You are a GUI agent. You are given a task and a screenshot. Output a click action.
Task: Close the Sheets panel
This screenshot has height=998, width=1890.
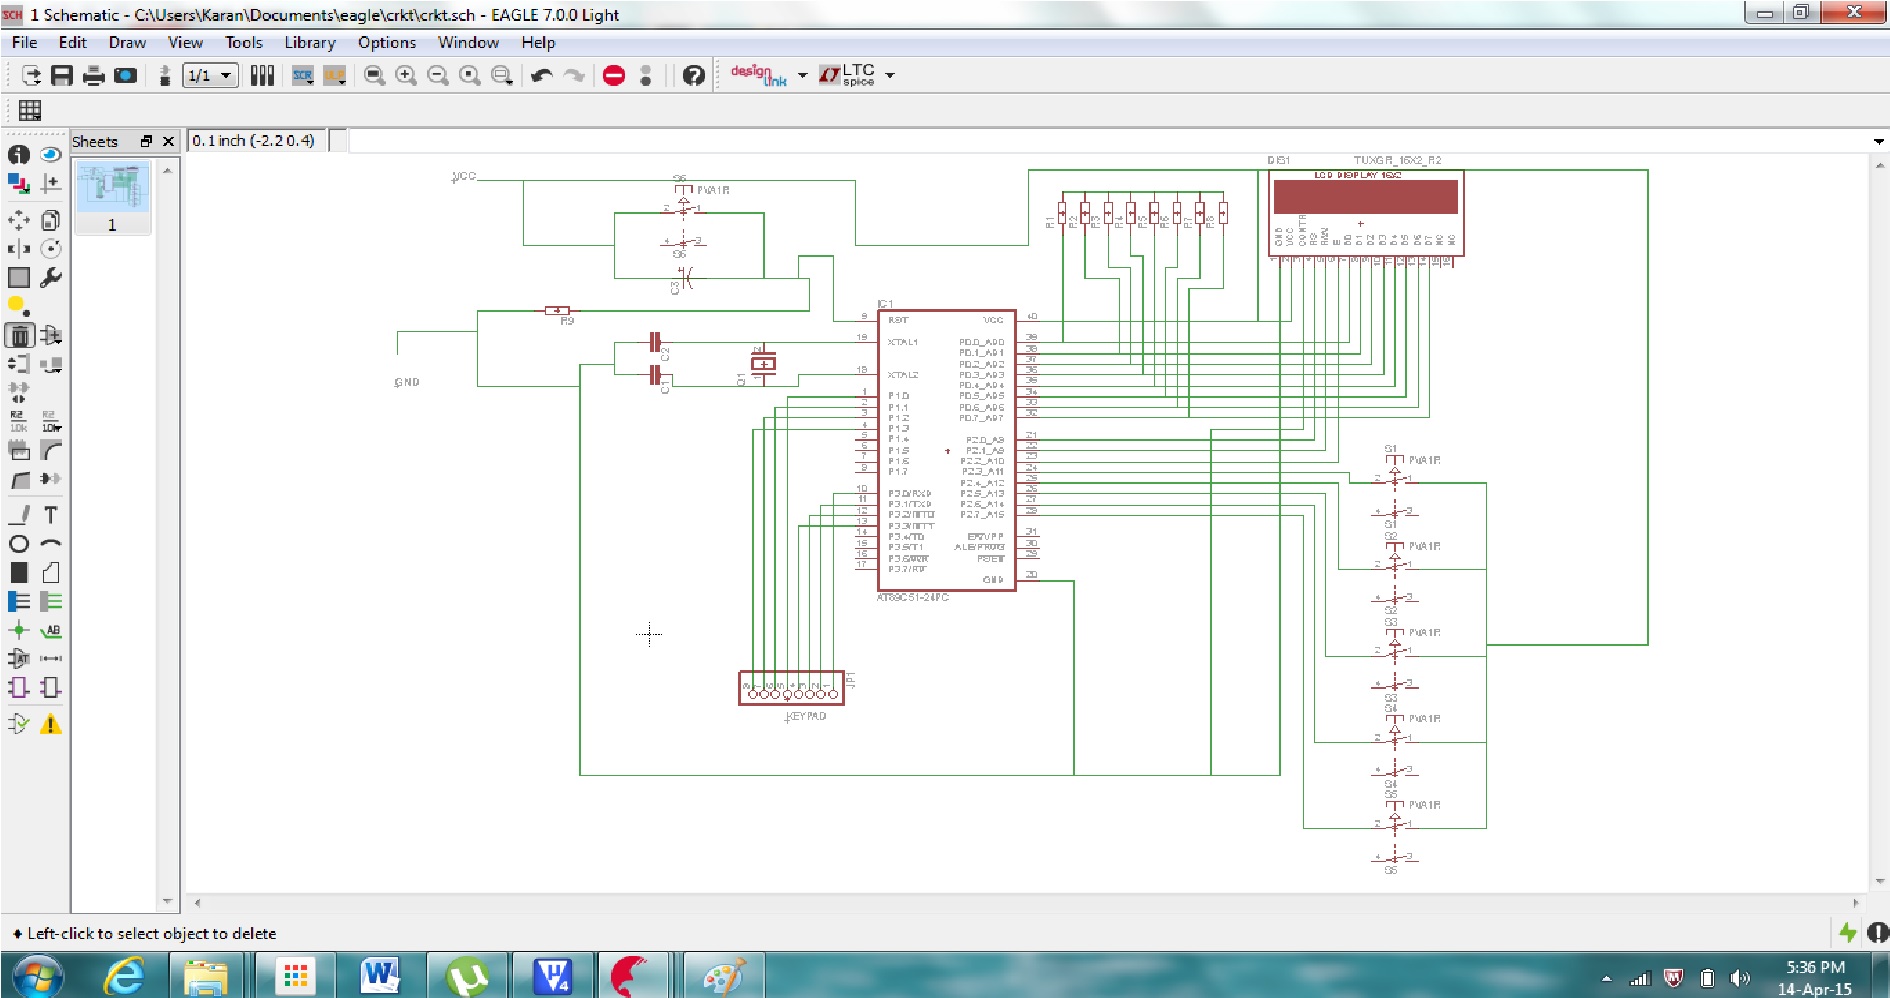168,141
